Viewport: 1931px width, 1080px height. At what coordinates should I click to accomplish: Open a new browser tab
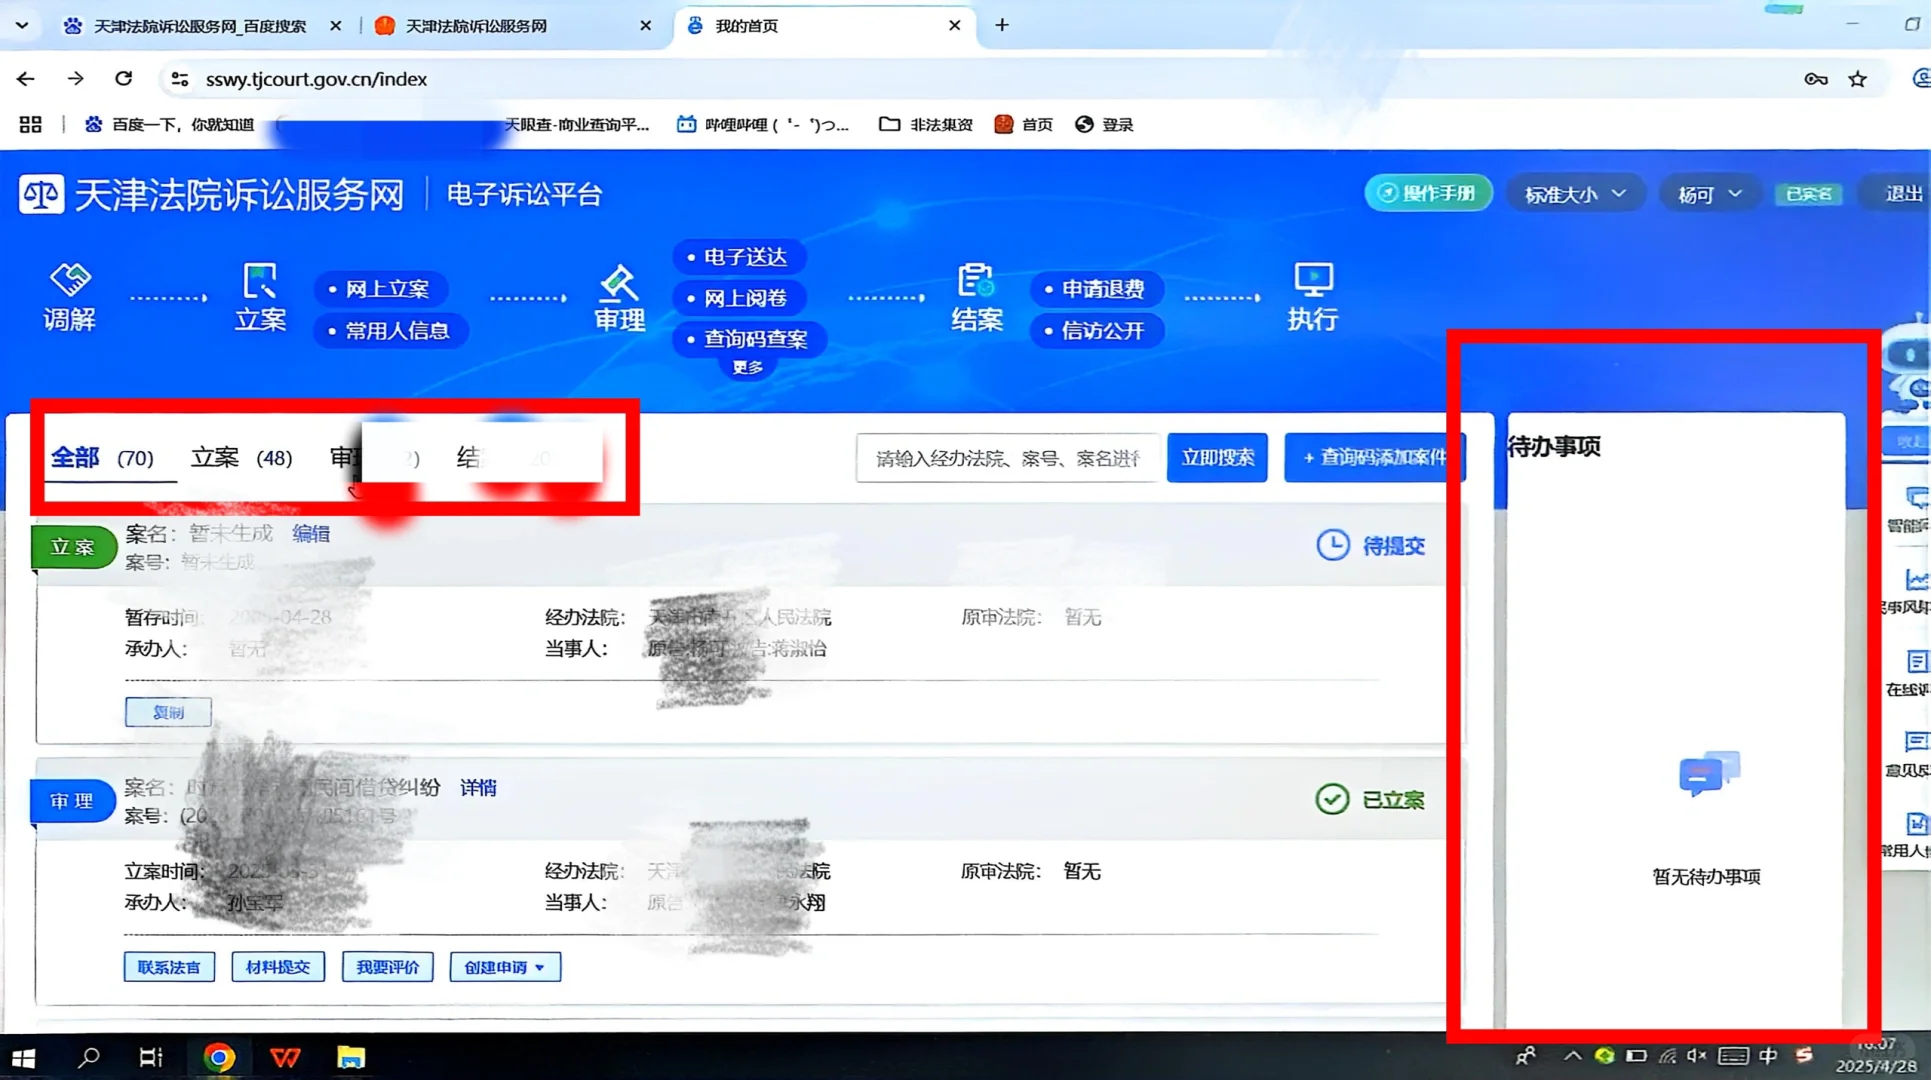point(1002,25)
